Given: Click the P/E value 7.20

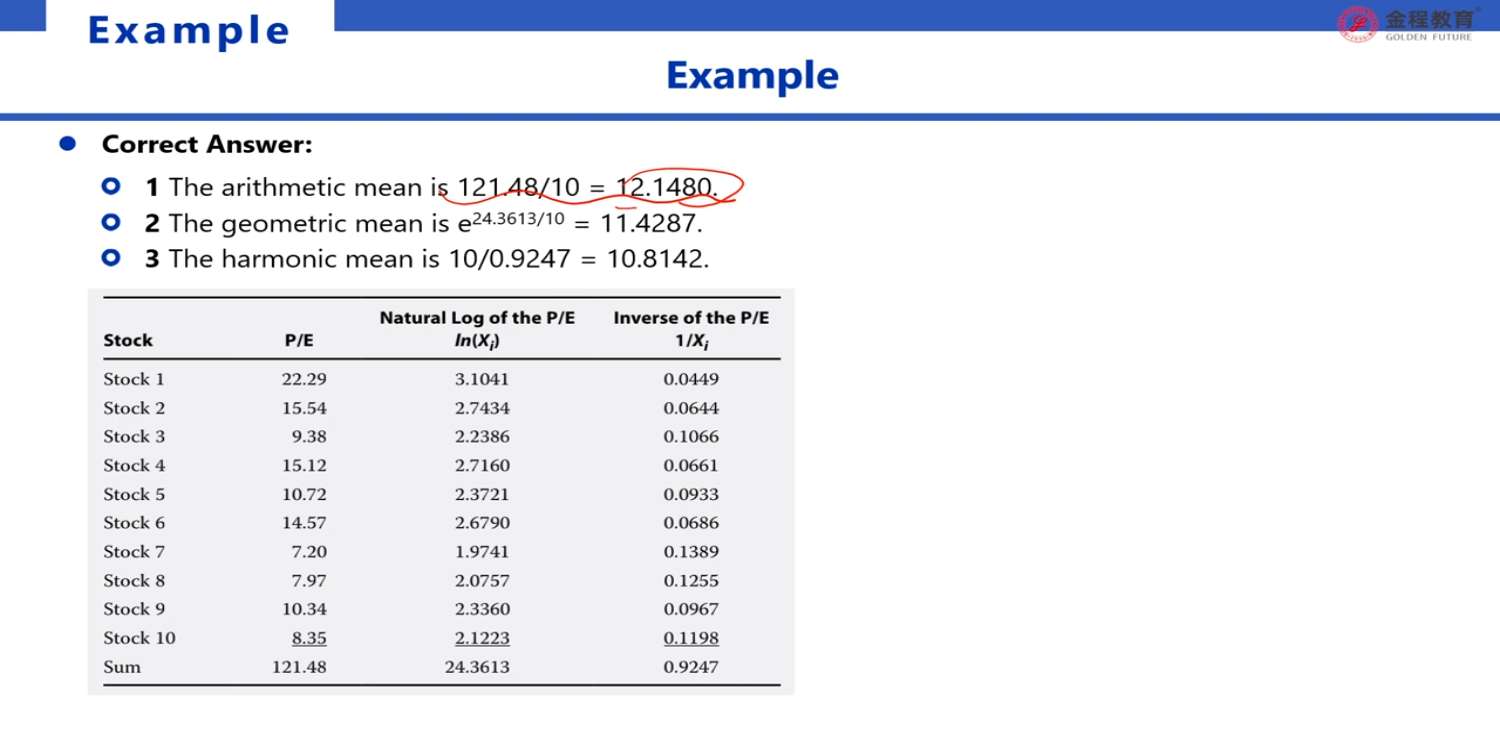Looking at the screenshot, I should click(309, 551).
